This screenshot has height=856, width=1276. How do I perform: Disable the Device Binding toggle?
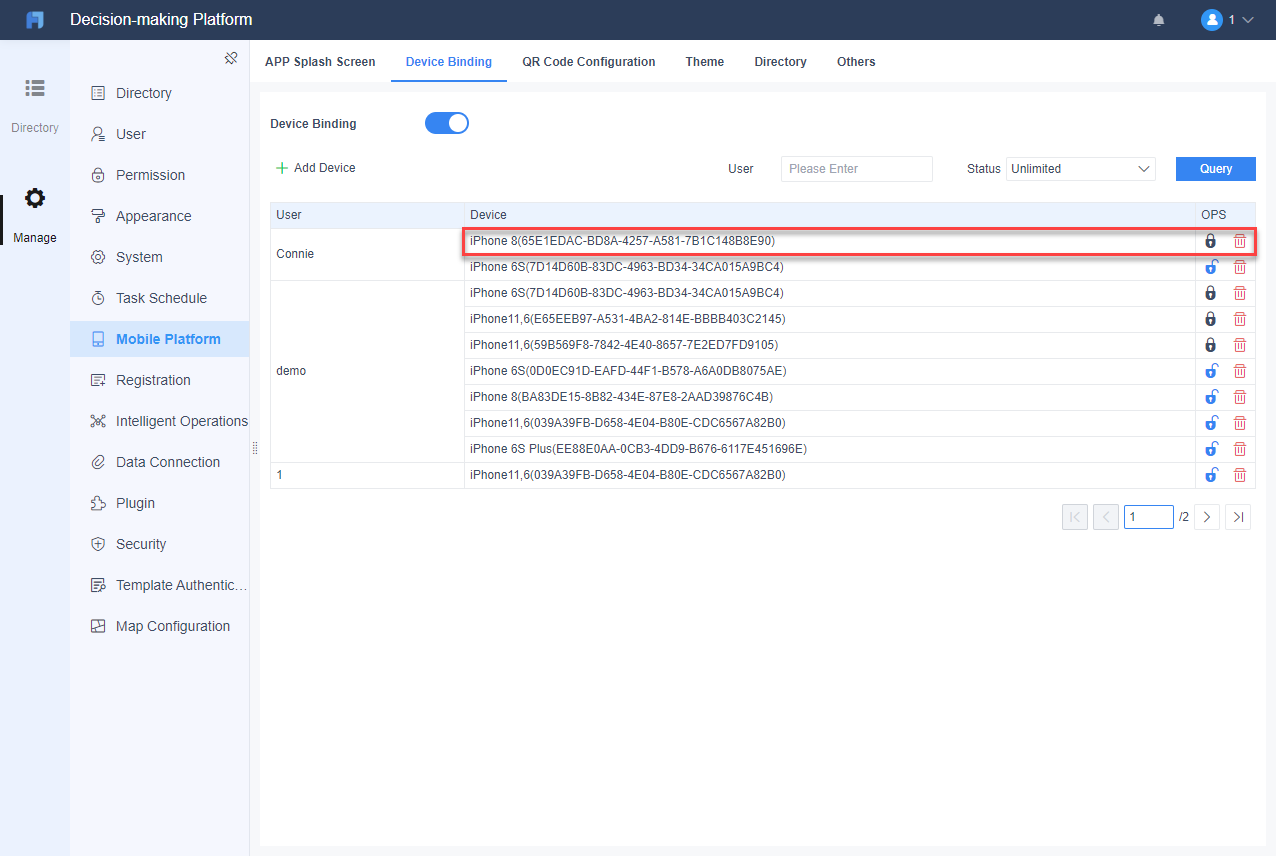(446, 122)
